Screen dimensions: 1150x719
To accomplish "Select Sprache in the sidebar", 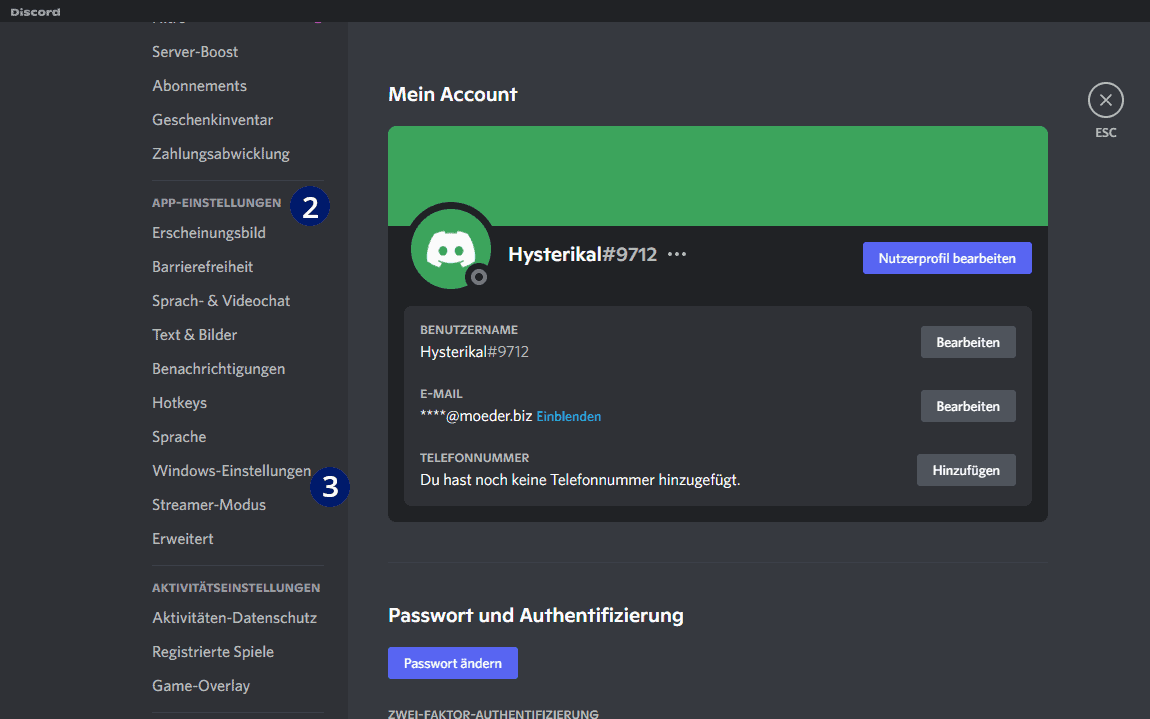I will pos(179,437).
